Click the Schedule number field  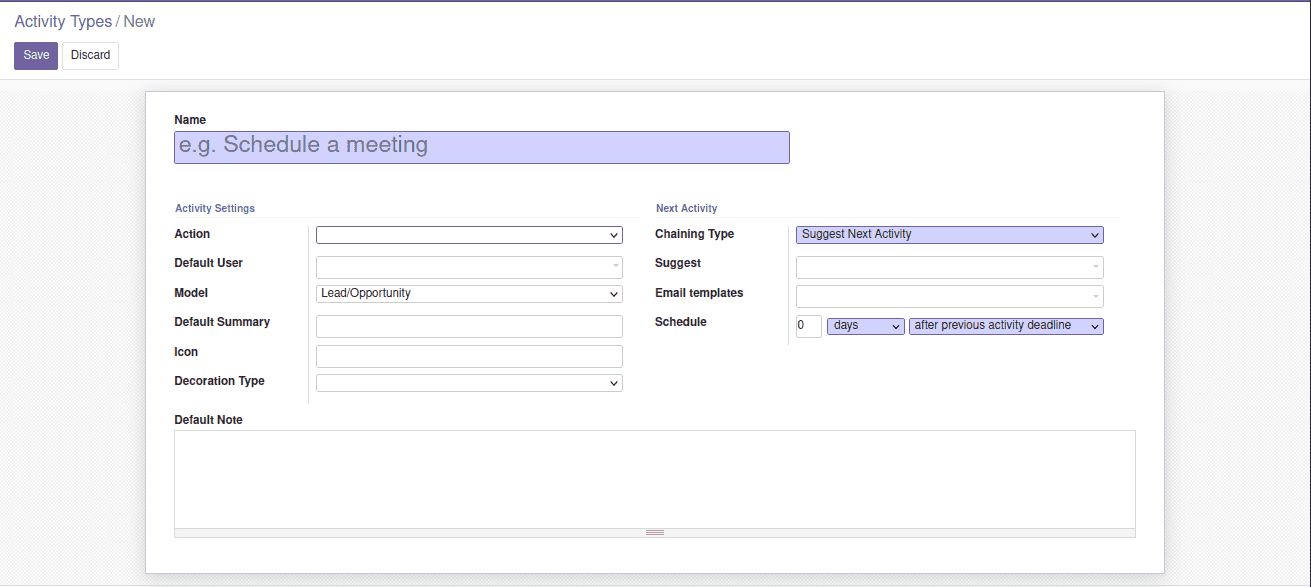point(809,326)
